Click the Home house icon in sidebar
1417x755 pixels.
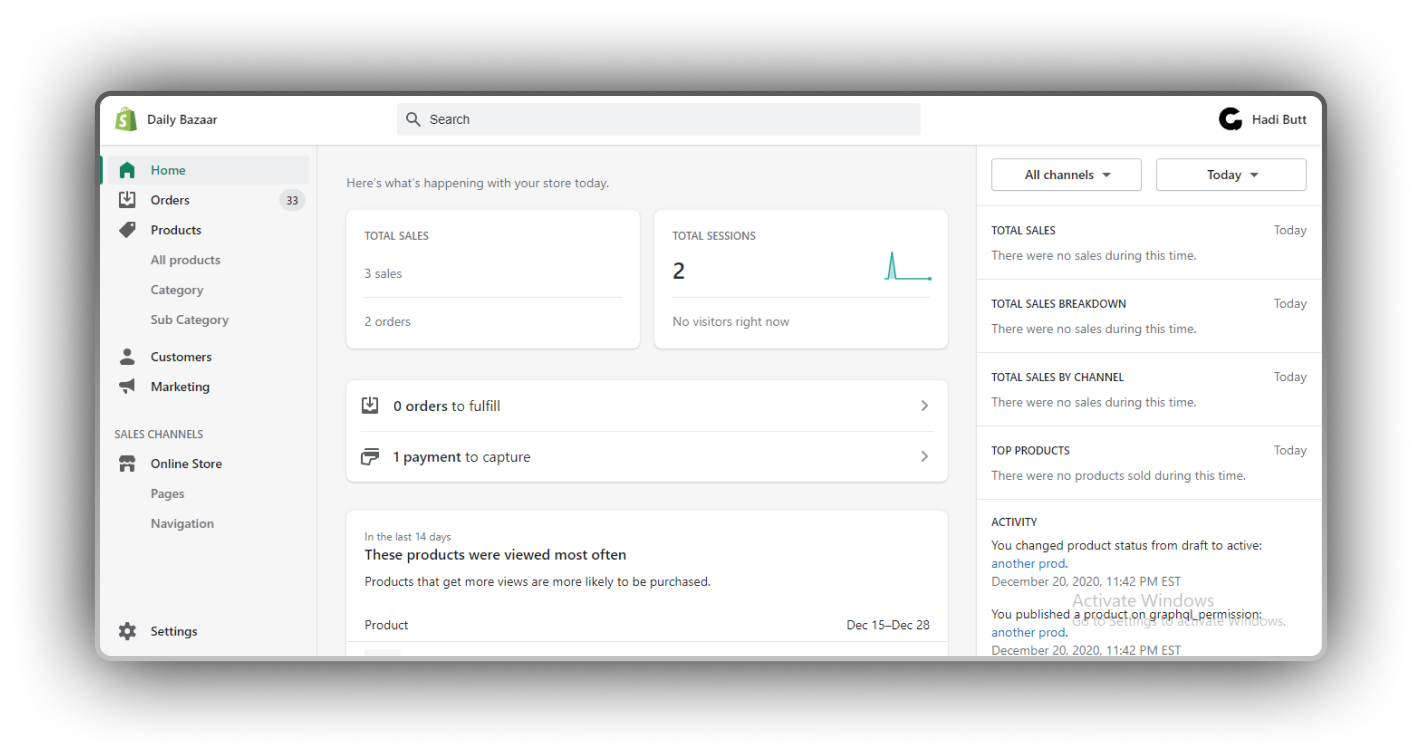[x=127, y=170]
